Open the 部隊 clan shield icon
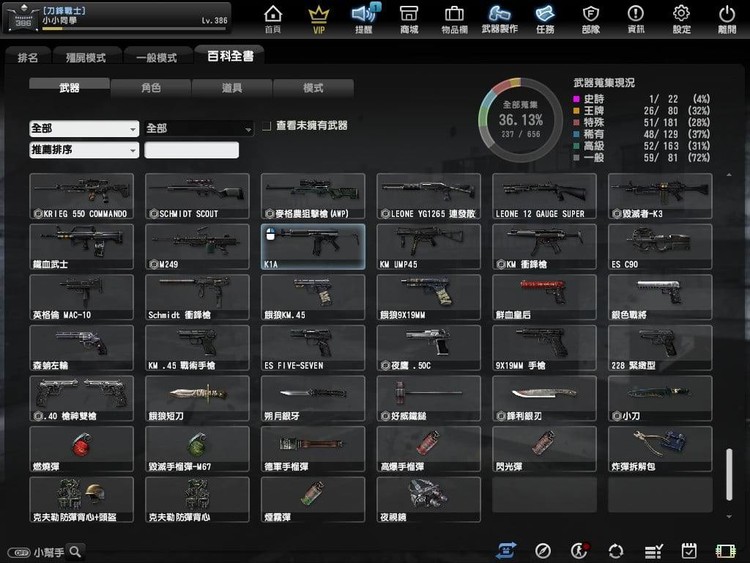Viewport: 750px width, 563px height. (591, 19)
